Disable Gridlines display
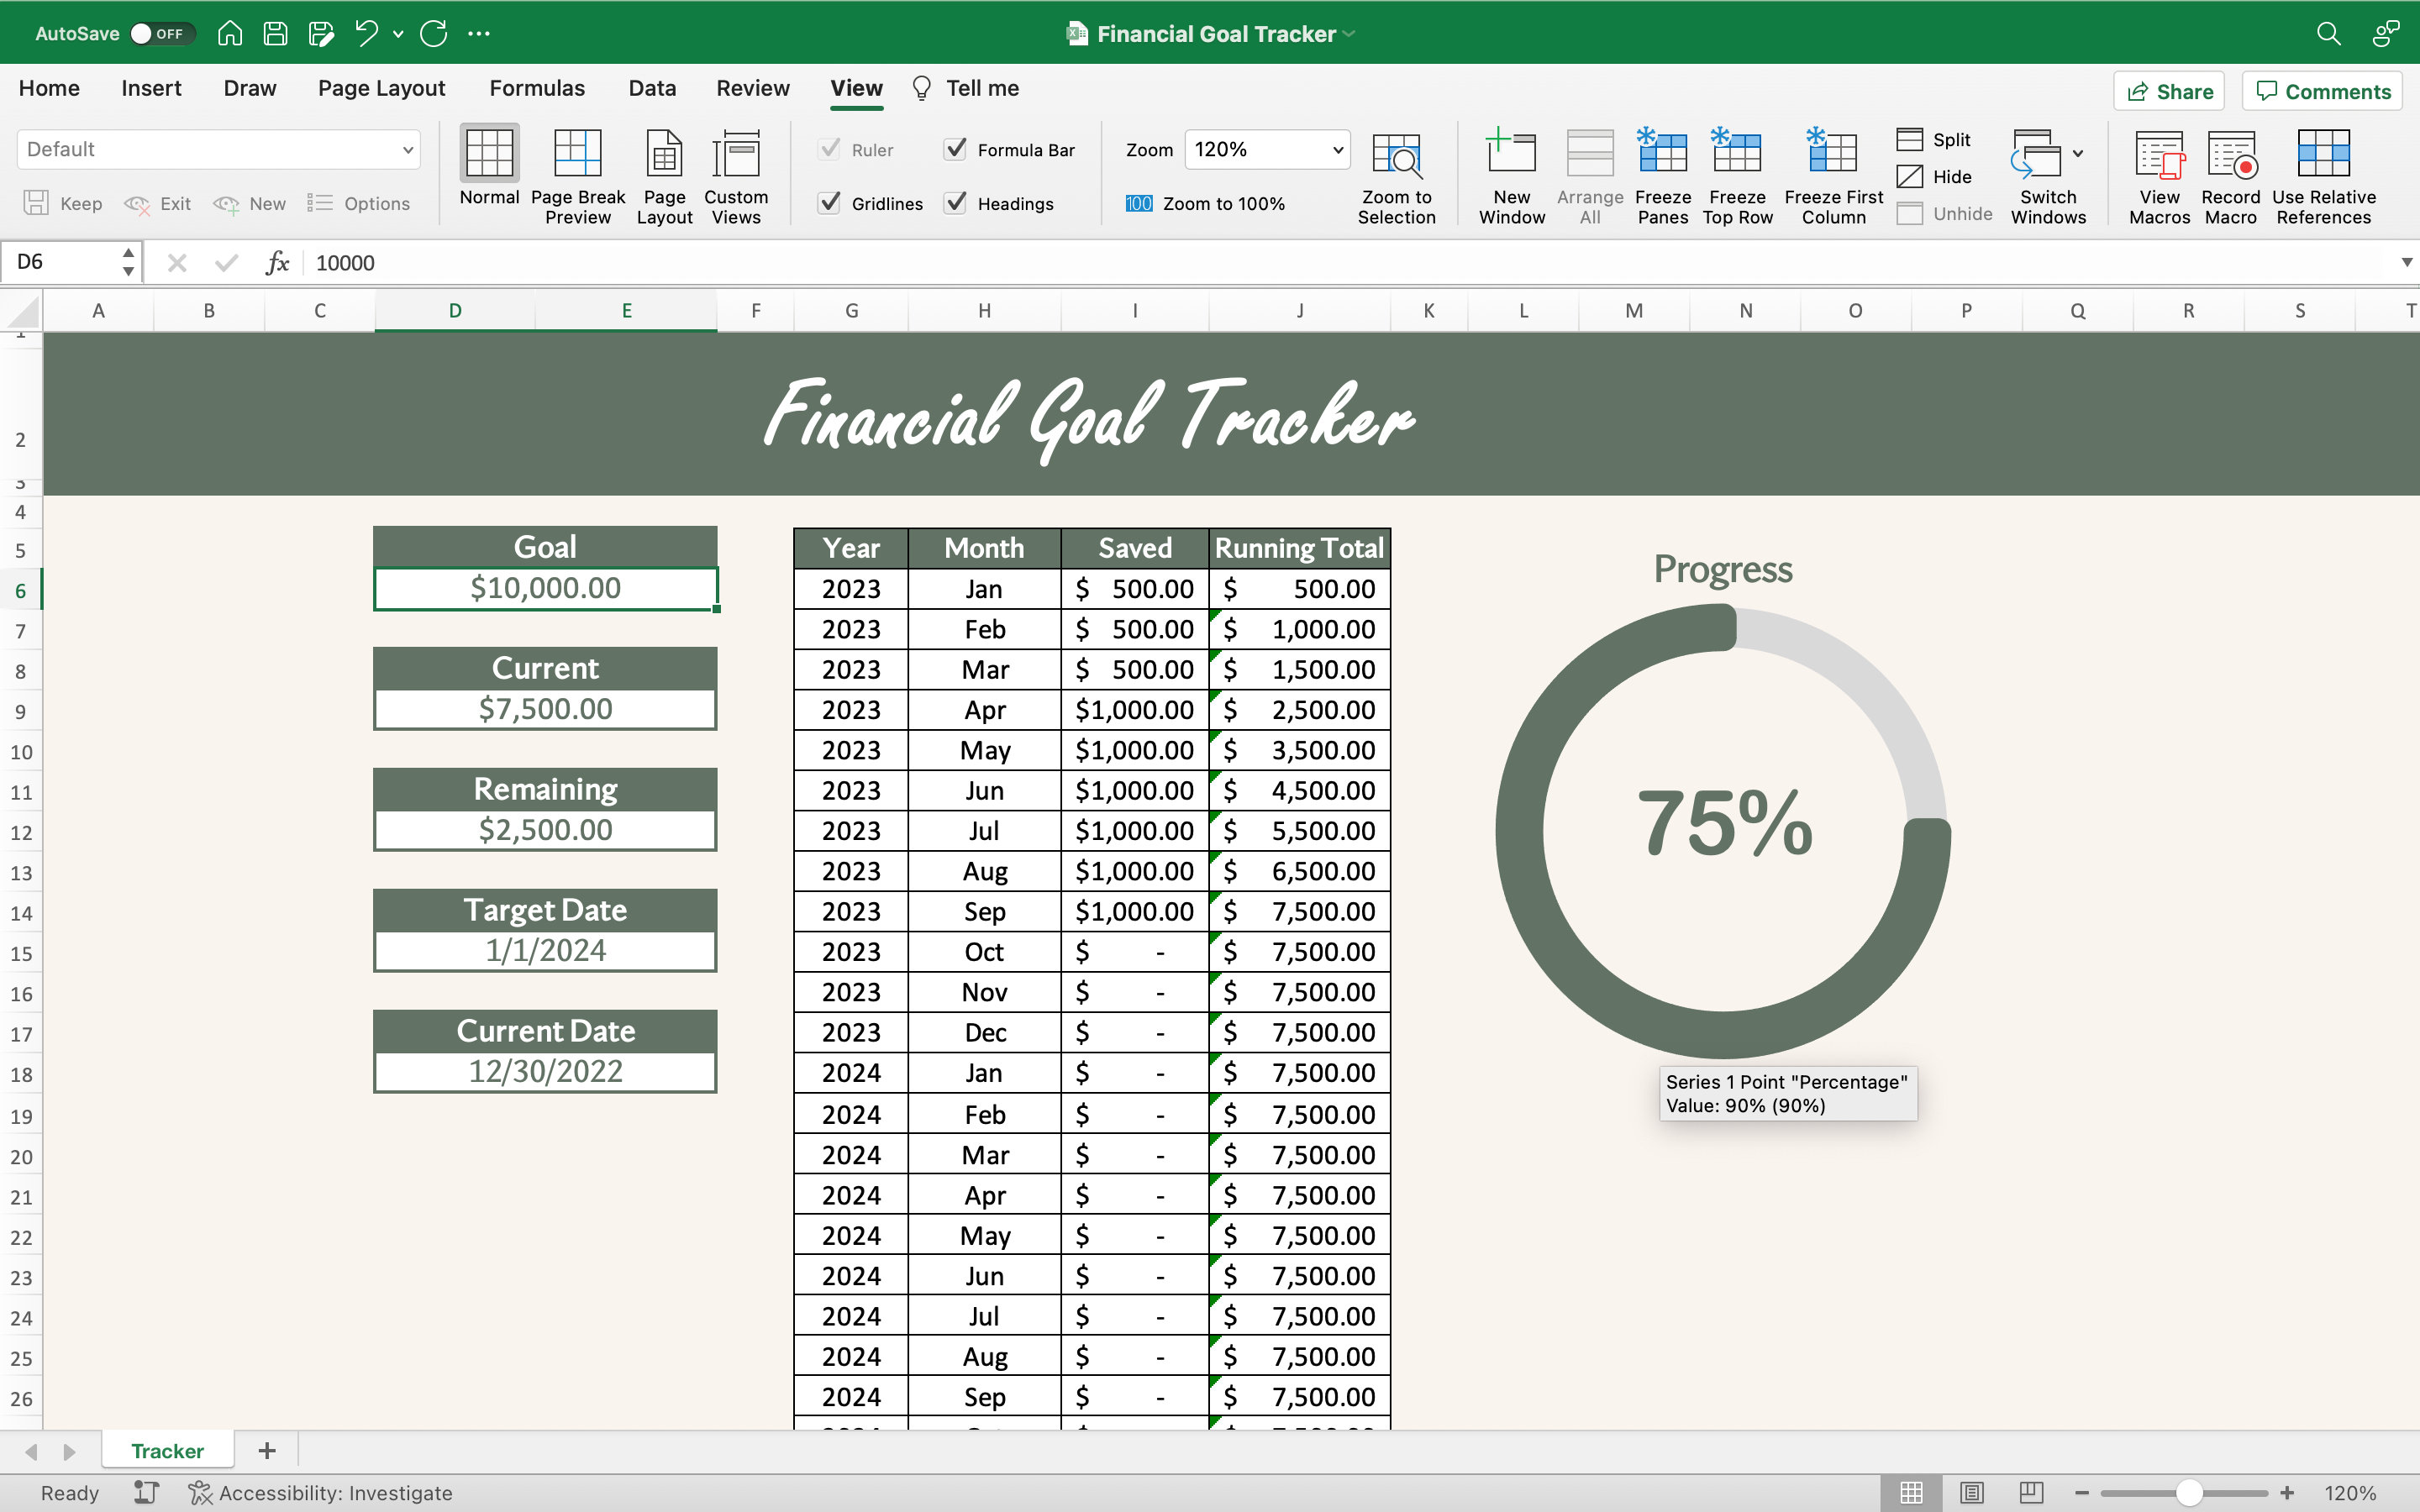 tap(830, 203)
